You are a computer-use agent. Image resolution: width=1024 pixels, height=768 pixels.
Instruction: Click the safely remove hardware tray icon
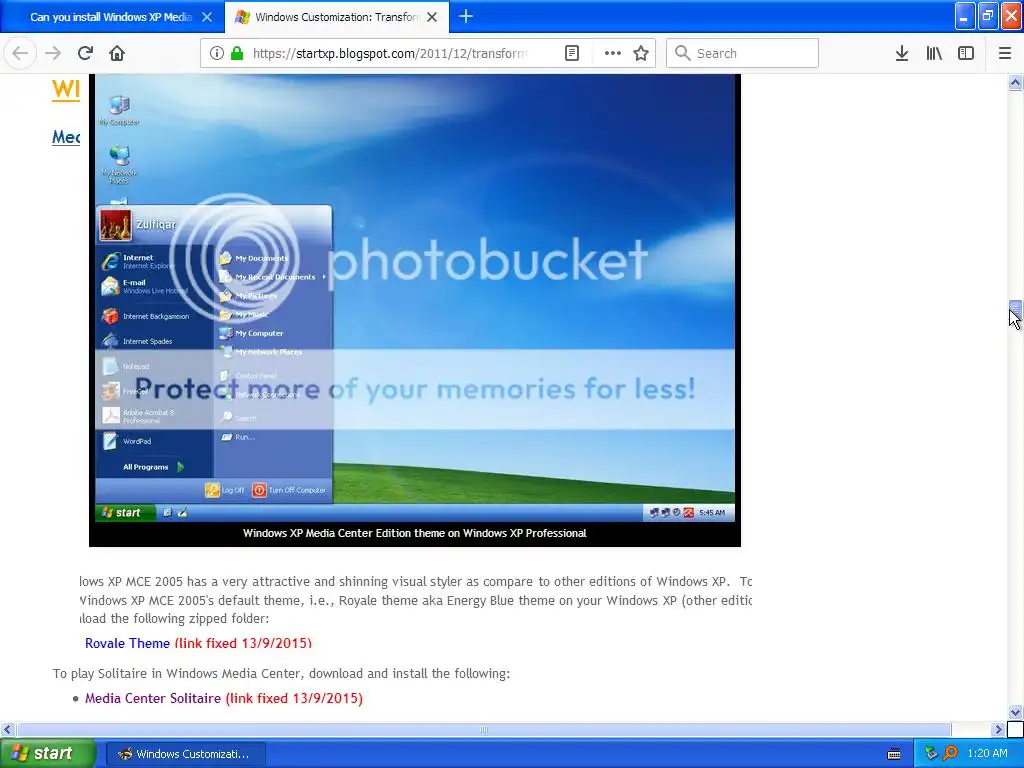tap(931, 754)
